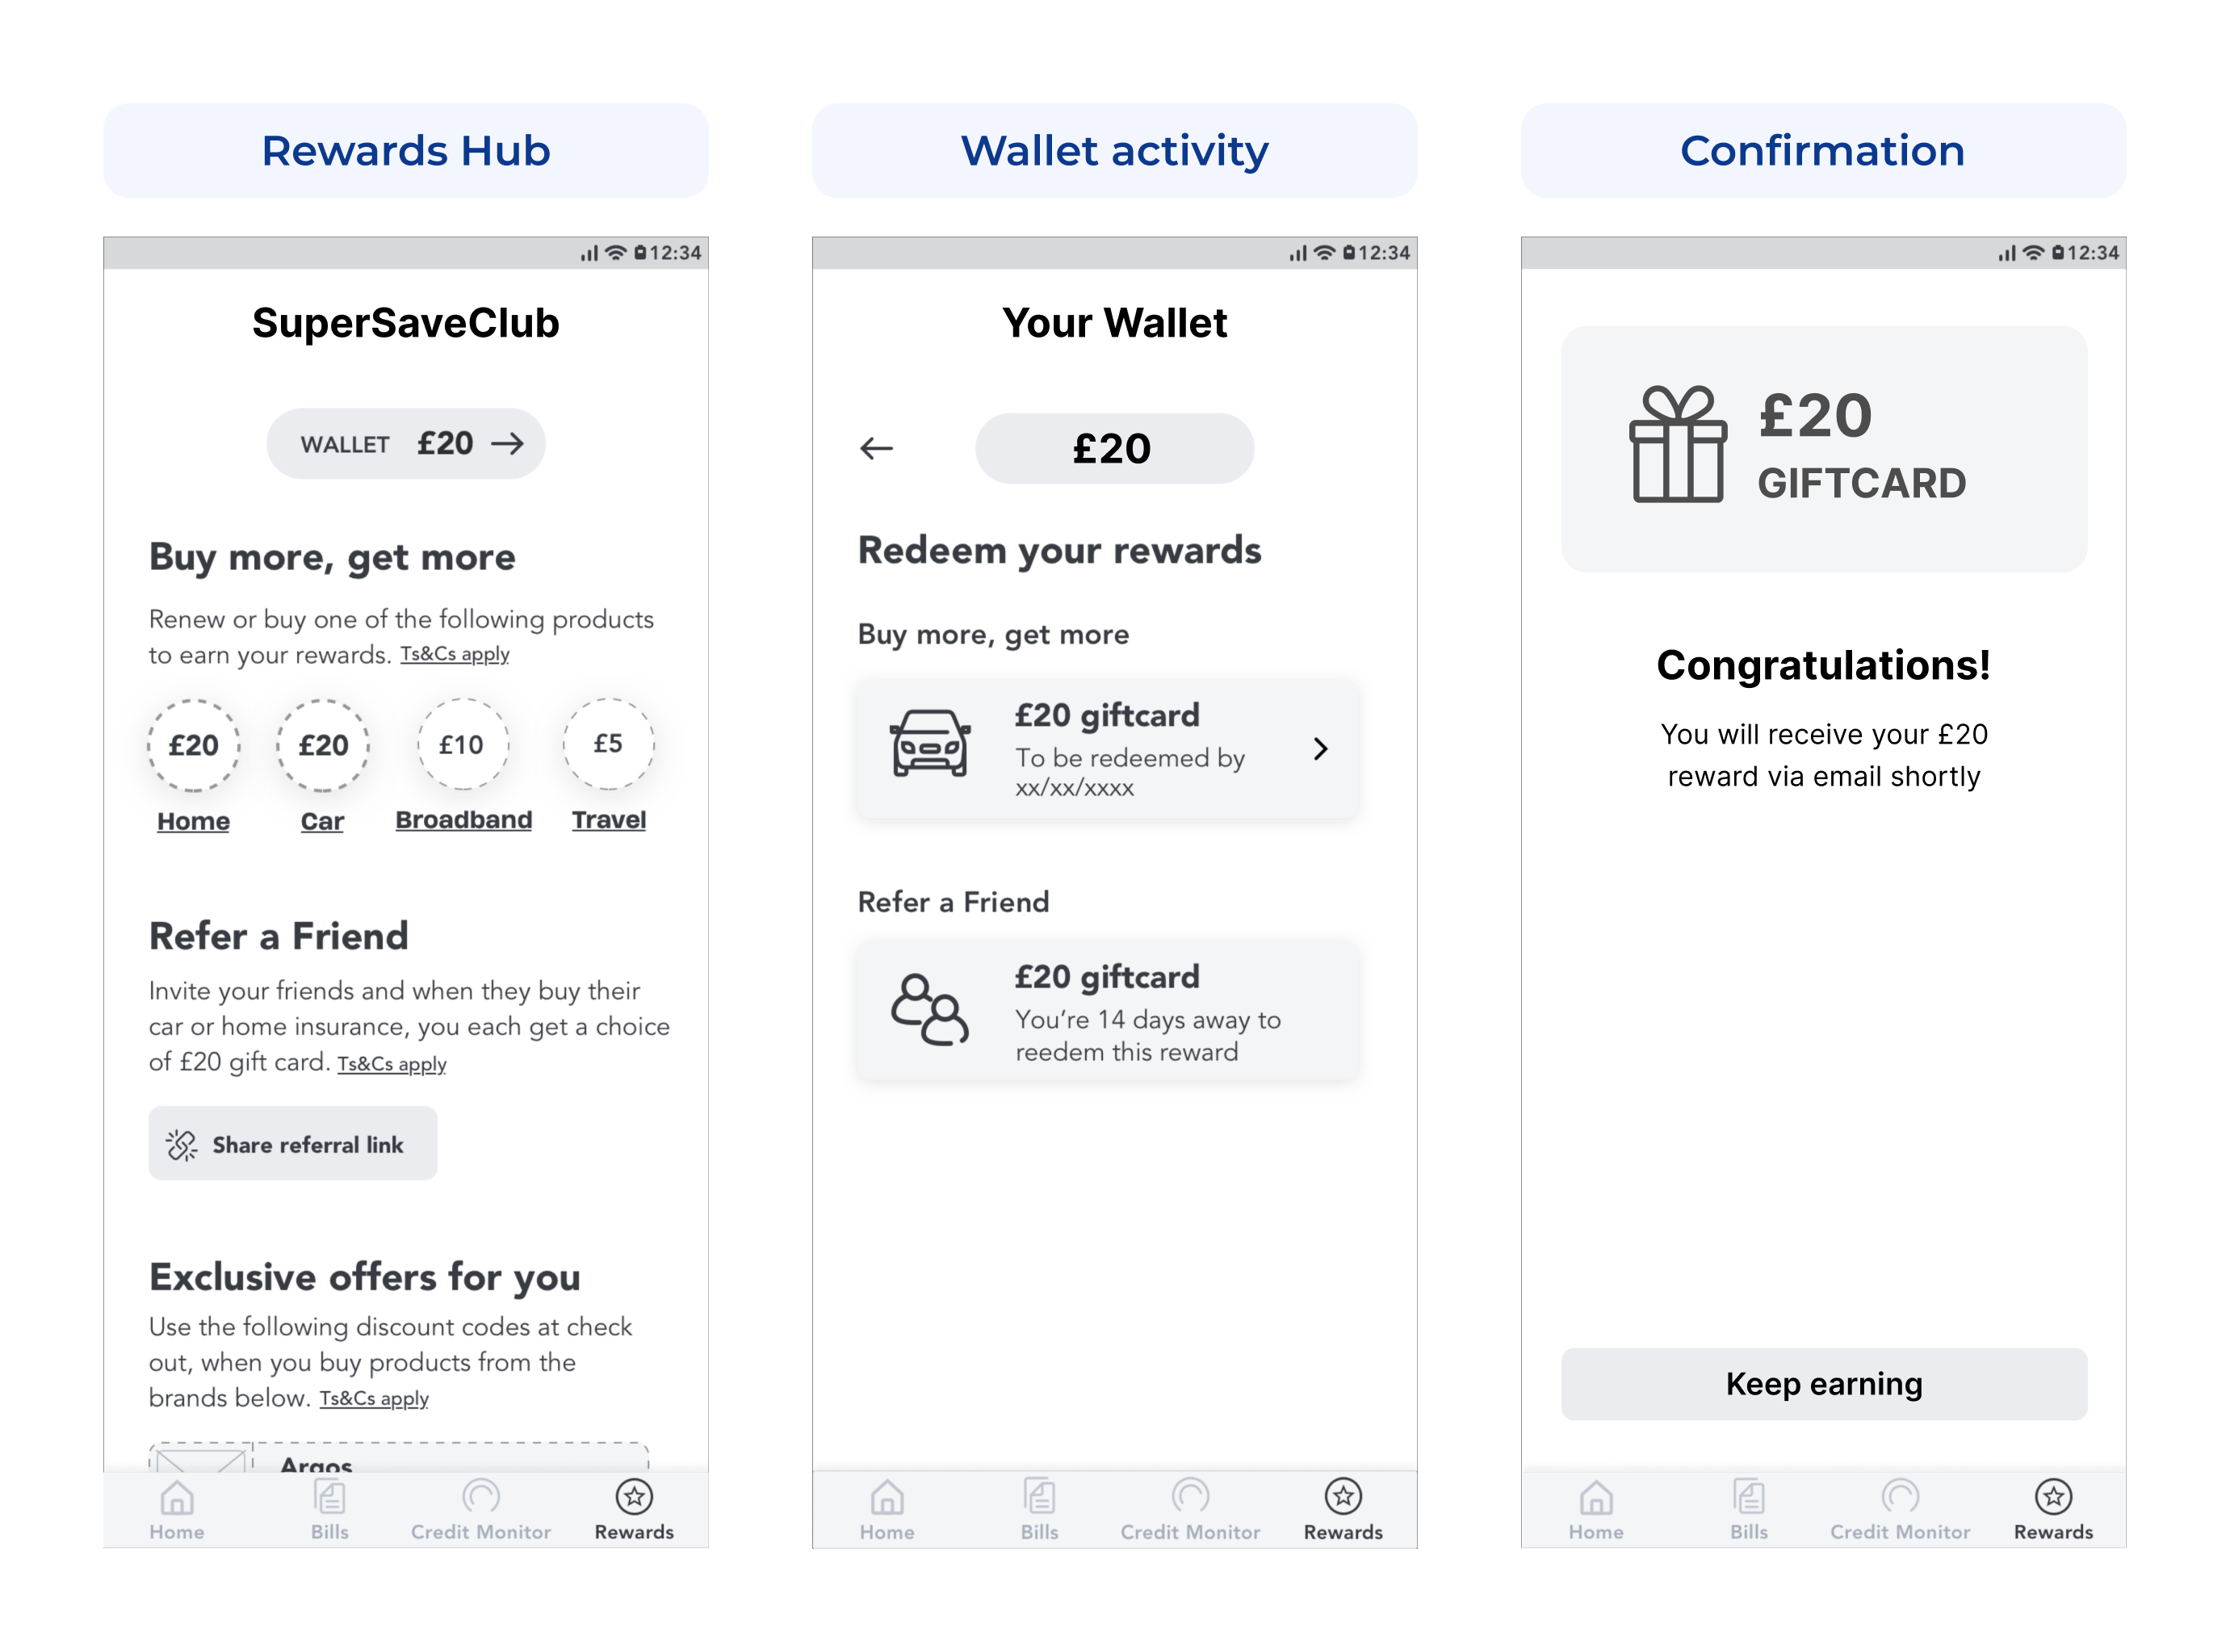The height and width of the screenshot is (1652, 2230).
Task: Open Bills tab in Rewards Hub nav
Action: click(x=329, y=1510)
